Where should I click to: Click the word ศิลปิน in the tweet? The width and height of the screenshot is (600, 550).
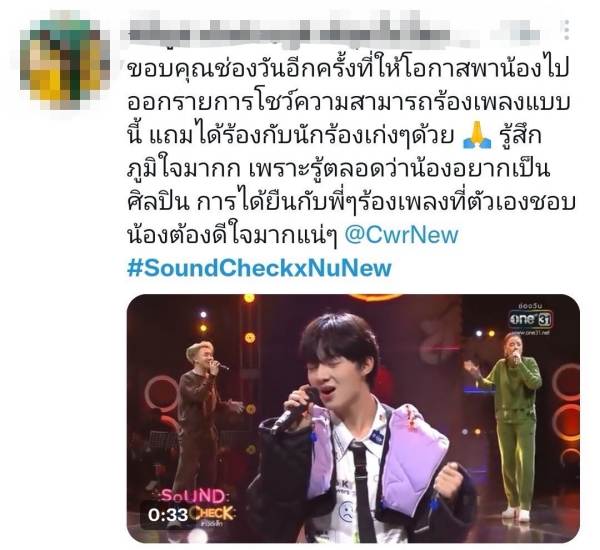158,202
